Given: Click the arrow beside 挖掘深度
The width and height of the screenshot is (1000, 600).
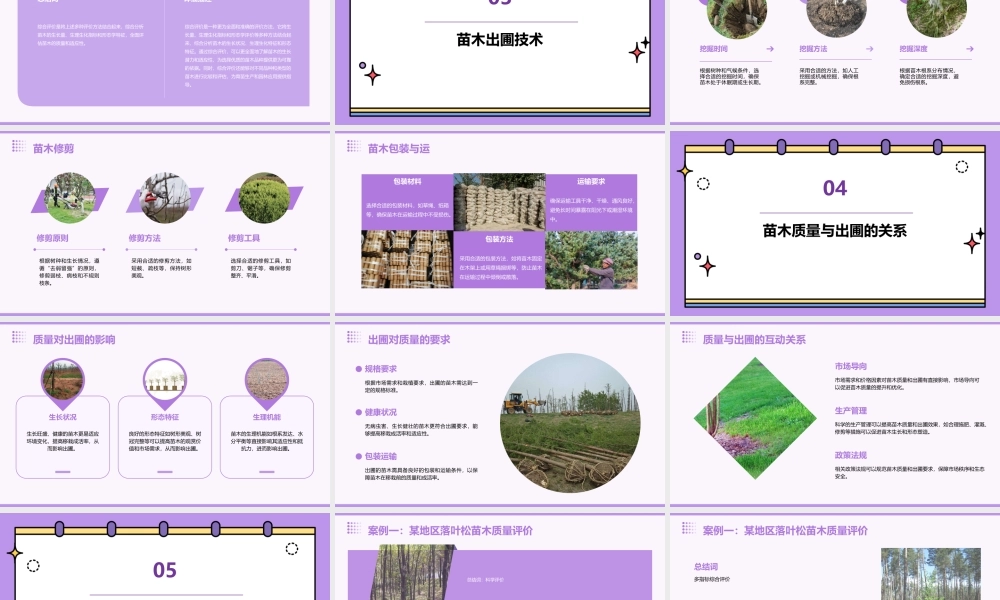Looking at the screenshot, I should [969, 48].
